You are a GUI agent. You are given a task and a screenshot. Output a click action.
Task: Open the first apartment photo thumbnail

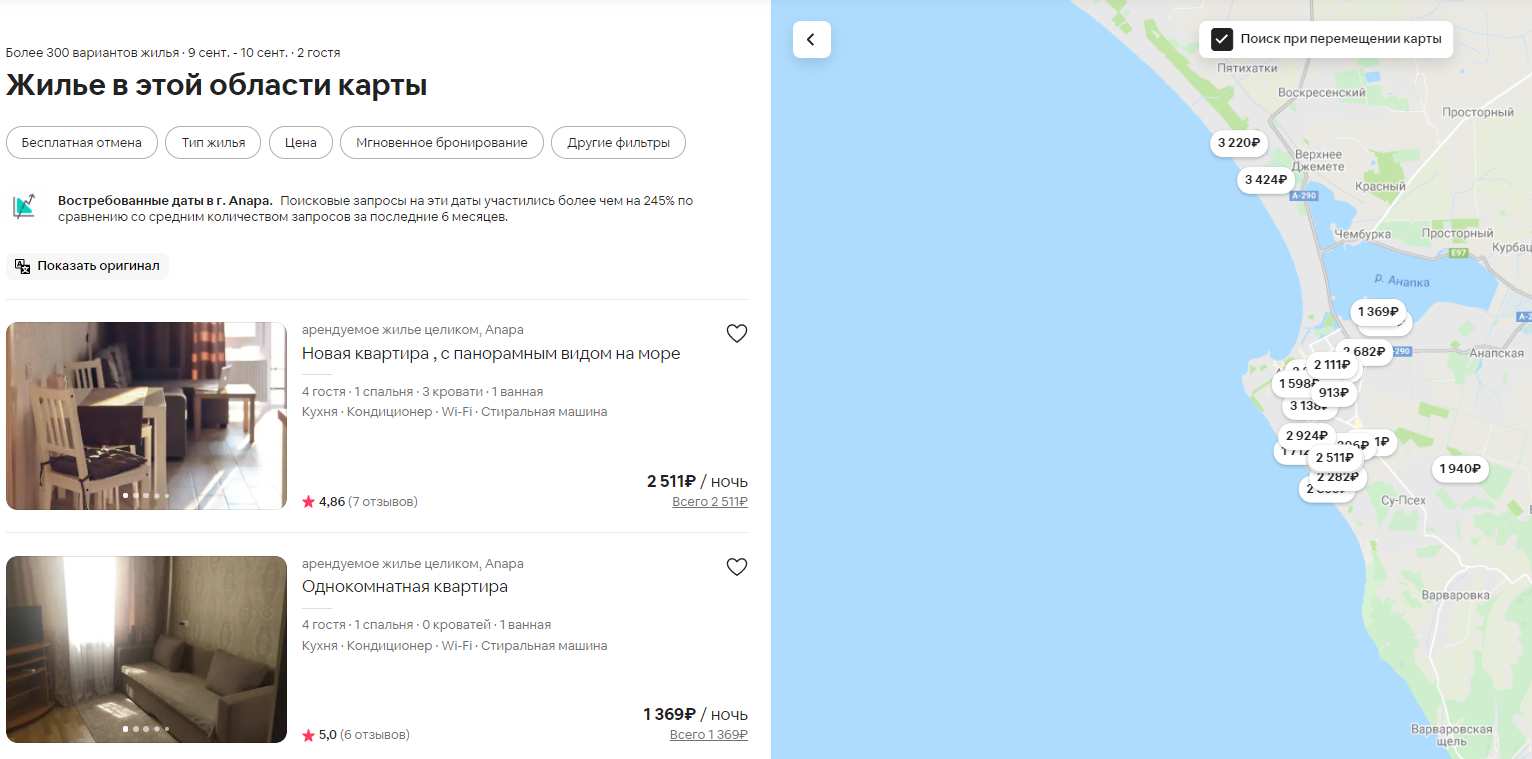click(146, 416)
